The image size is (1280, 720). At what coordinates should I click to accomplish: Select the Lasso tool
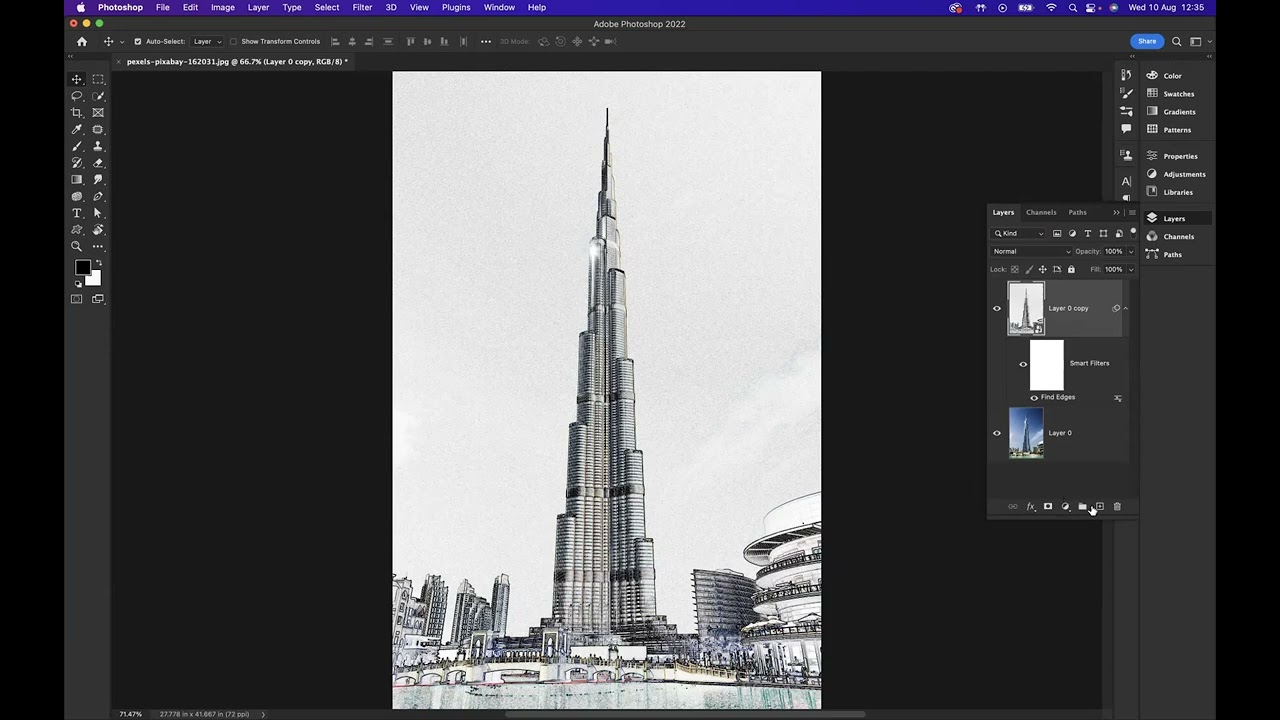click(x=77, y=96)
